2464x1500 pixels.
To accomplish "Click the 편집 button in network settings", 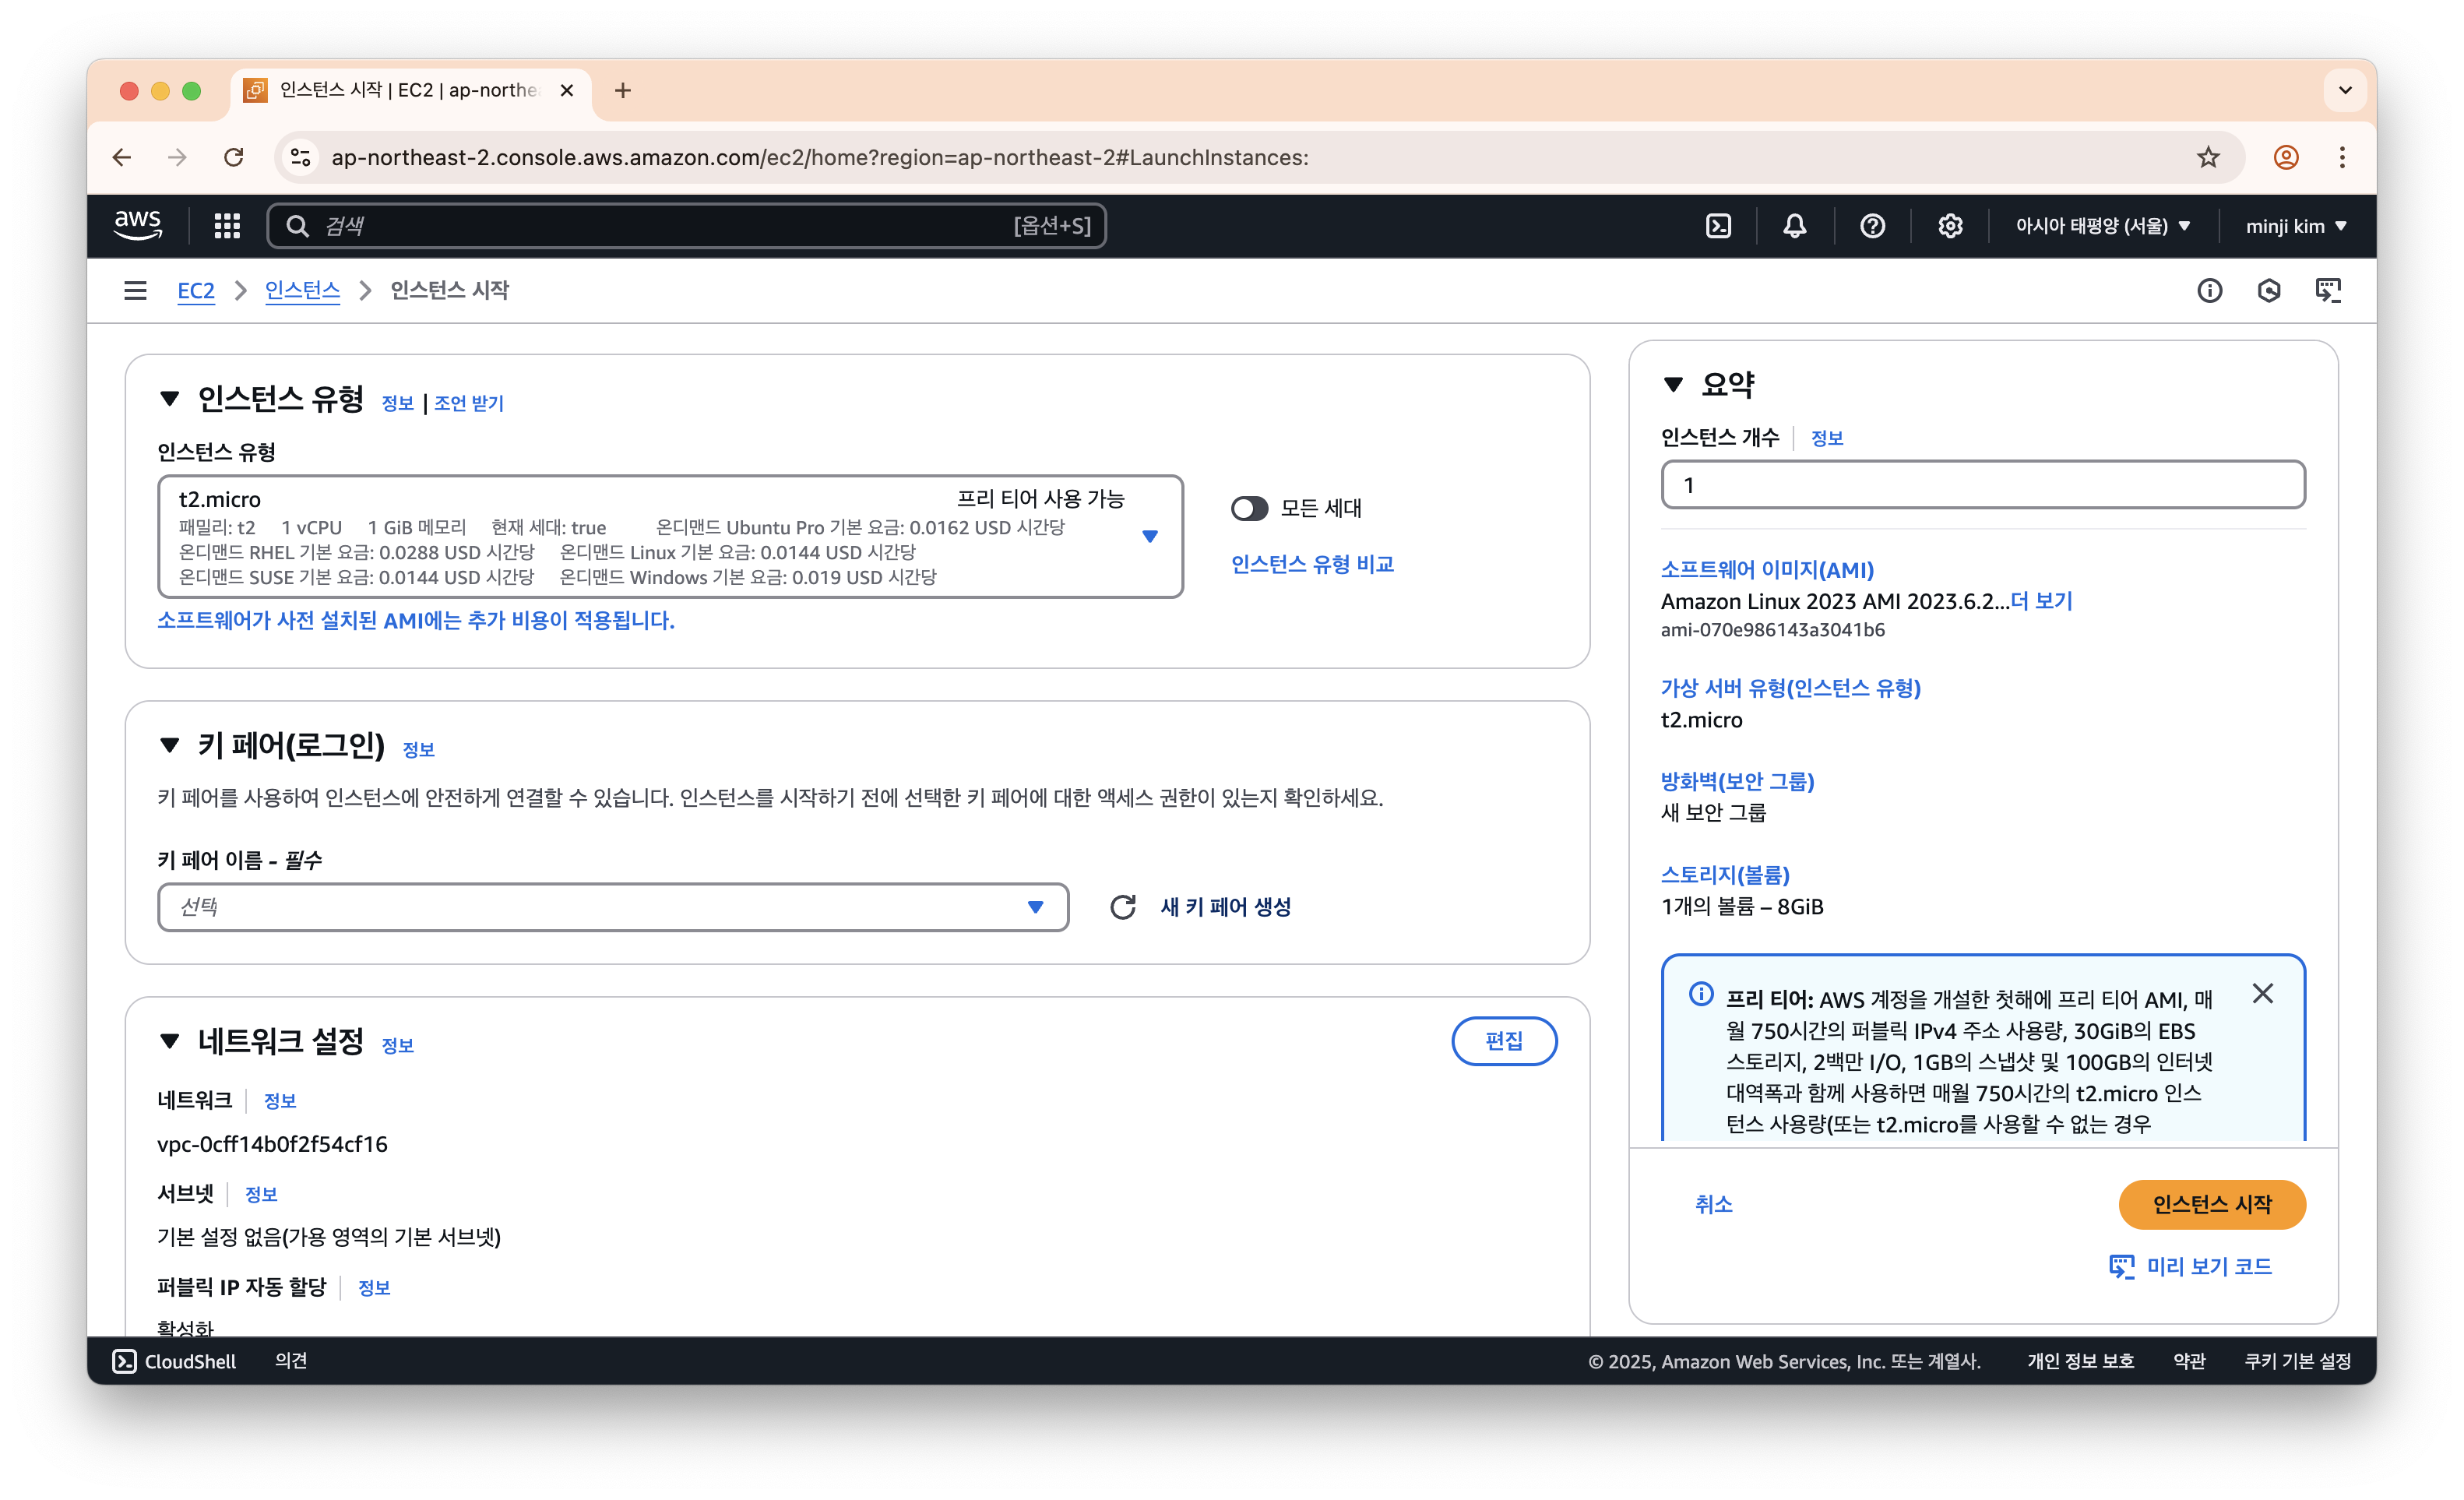I will [1504, 1041].
